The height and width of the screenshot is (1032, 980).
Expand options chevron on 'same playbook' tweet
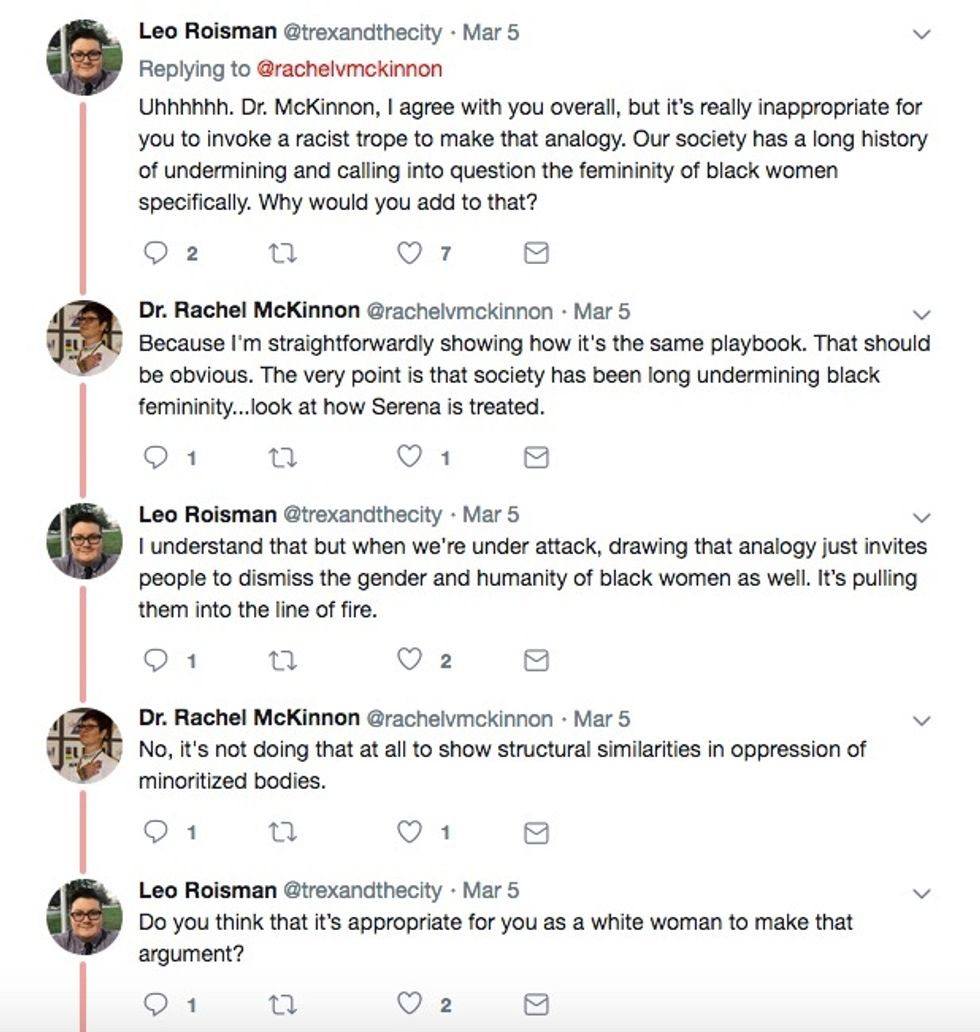click(x=922, y=314)
